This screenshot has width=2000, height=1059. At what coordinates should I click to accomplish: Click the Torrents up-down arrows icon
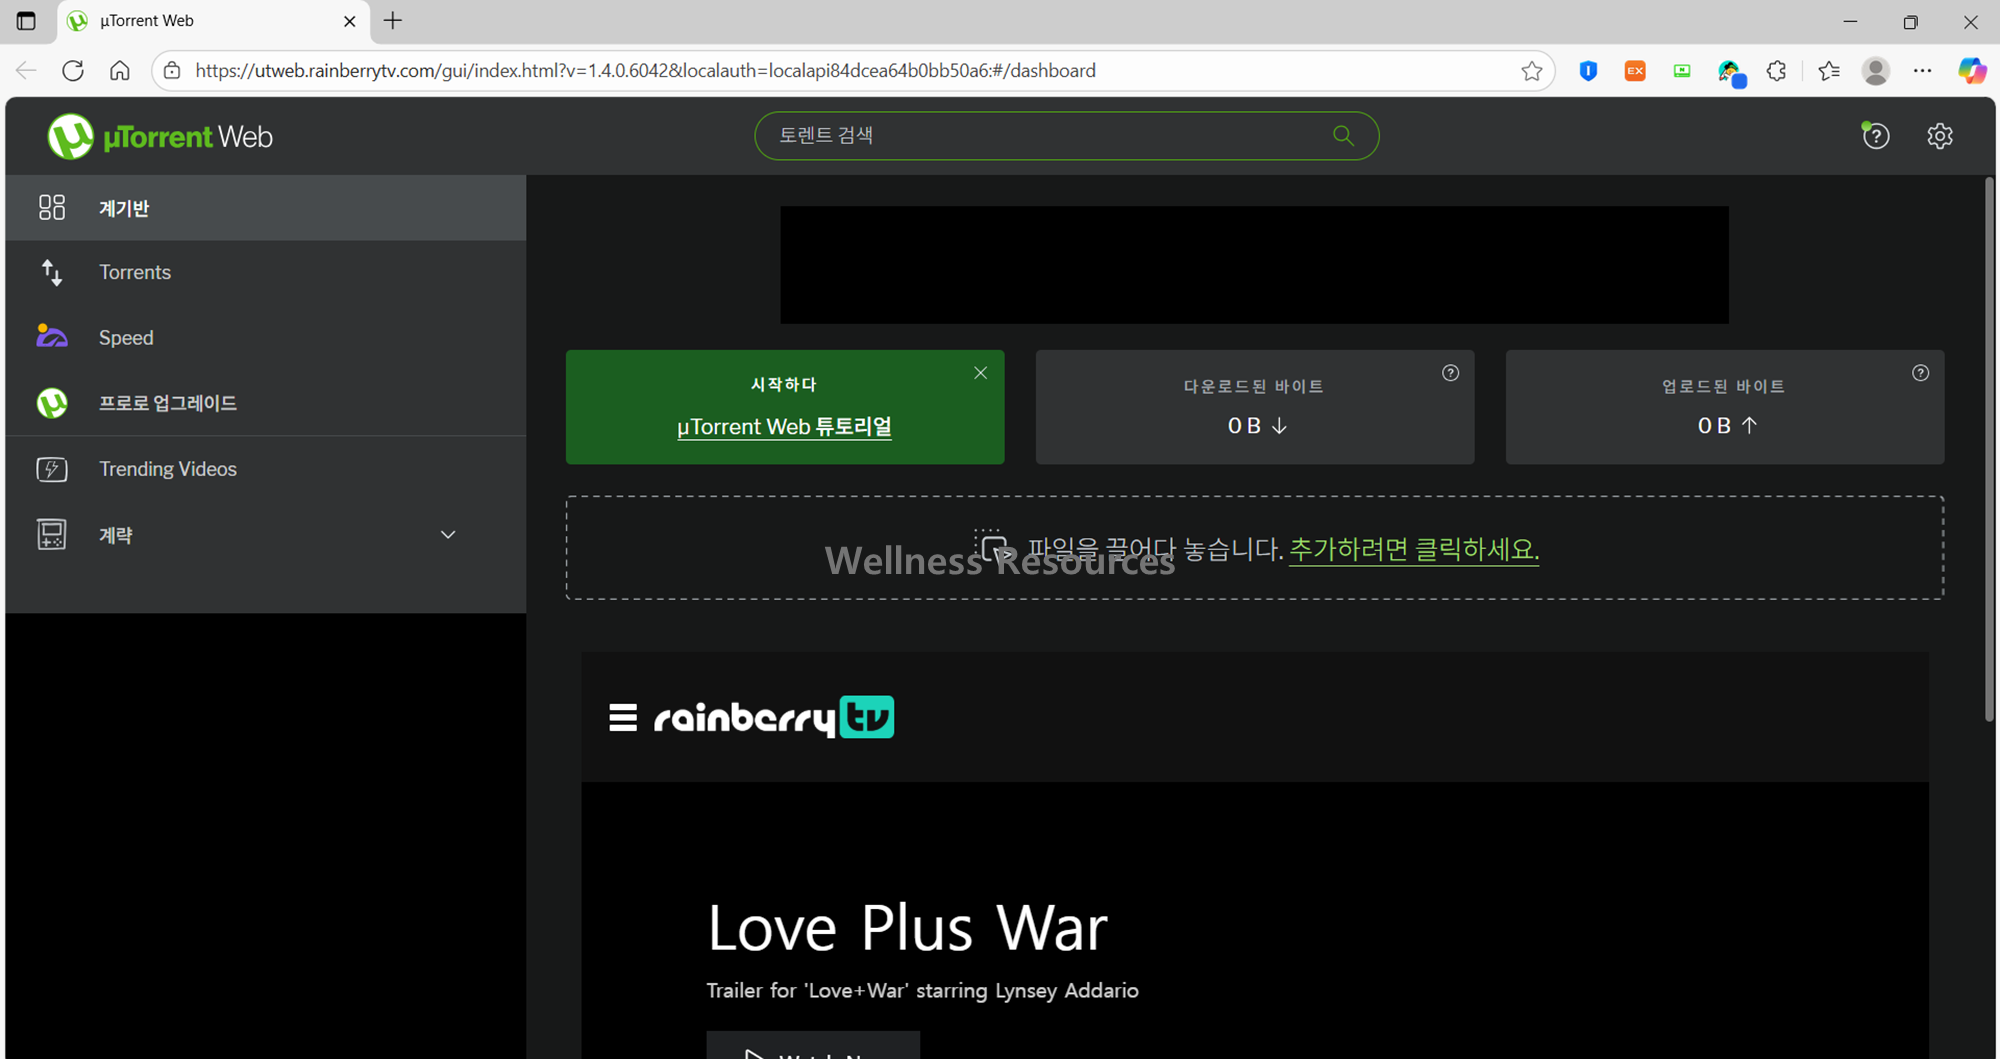(x=52, y=272)
